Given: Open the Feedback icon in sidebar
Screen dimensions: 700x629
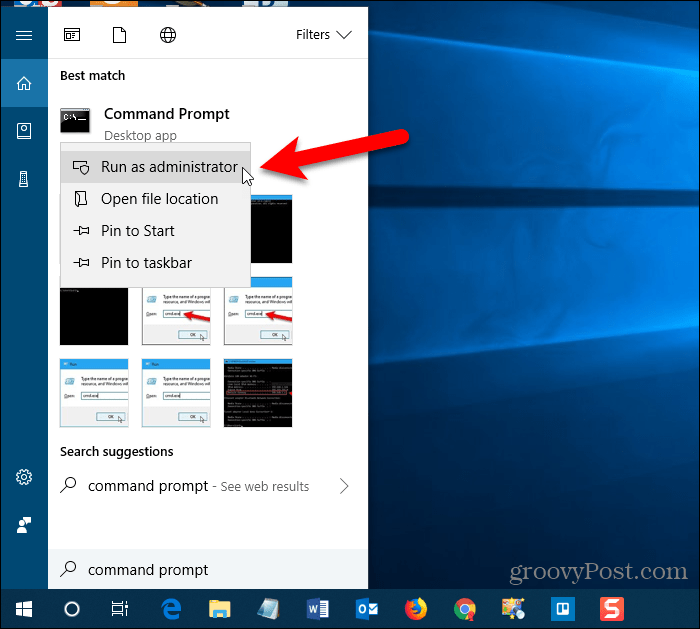Looking at the screenshot, I should pos(24,525).
